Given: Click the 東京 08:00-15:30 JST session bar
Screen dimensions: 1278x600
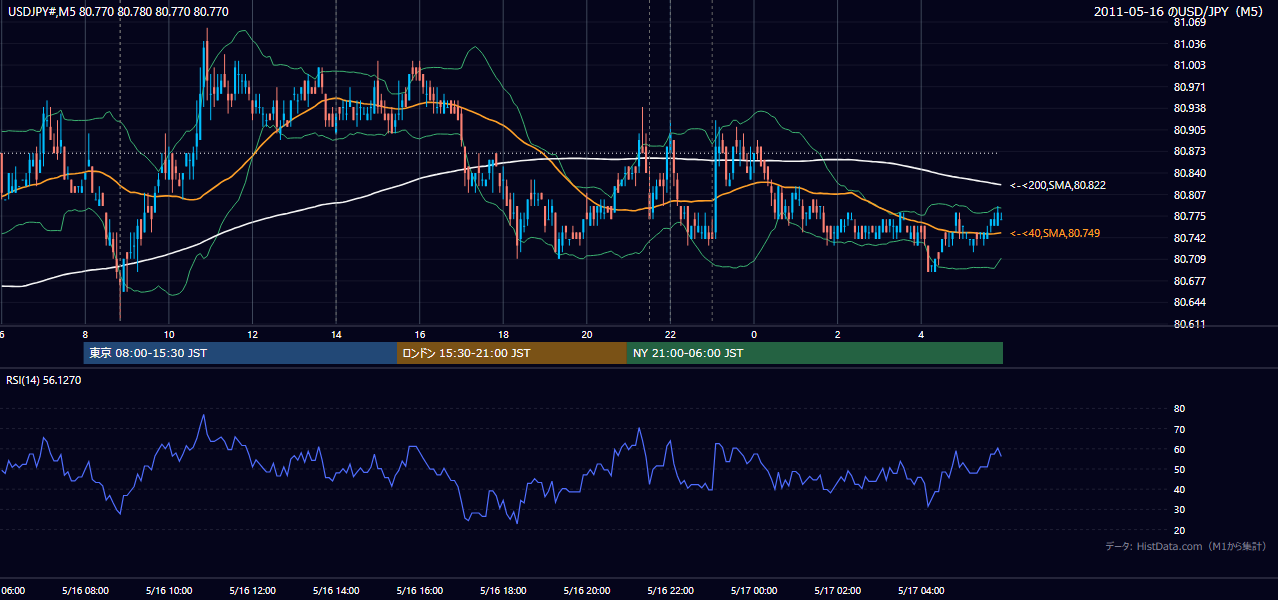Looking at the screenshot, I should (x=240, y=353).
